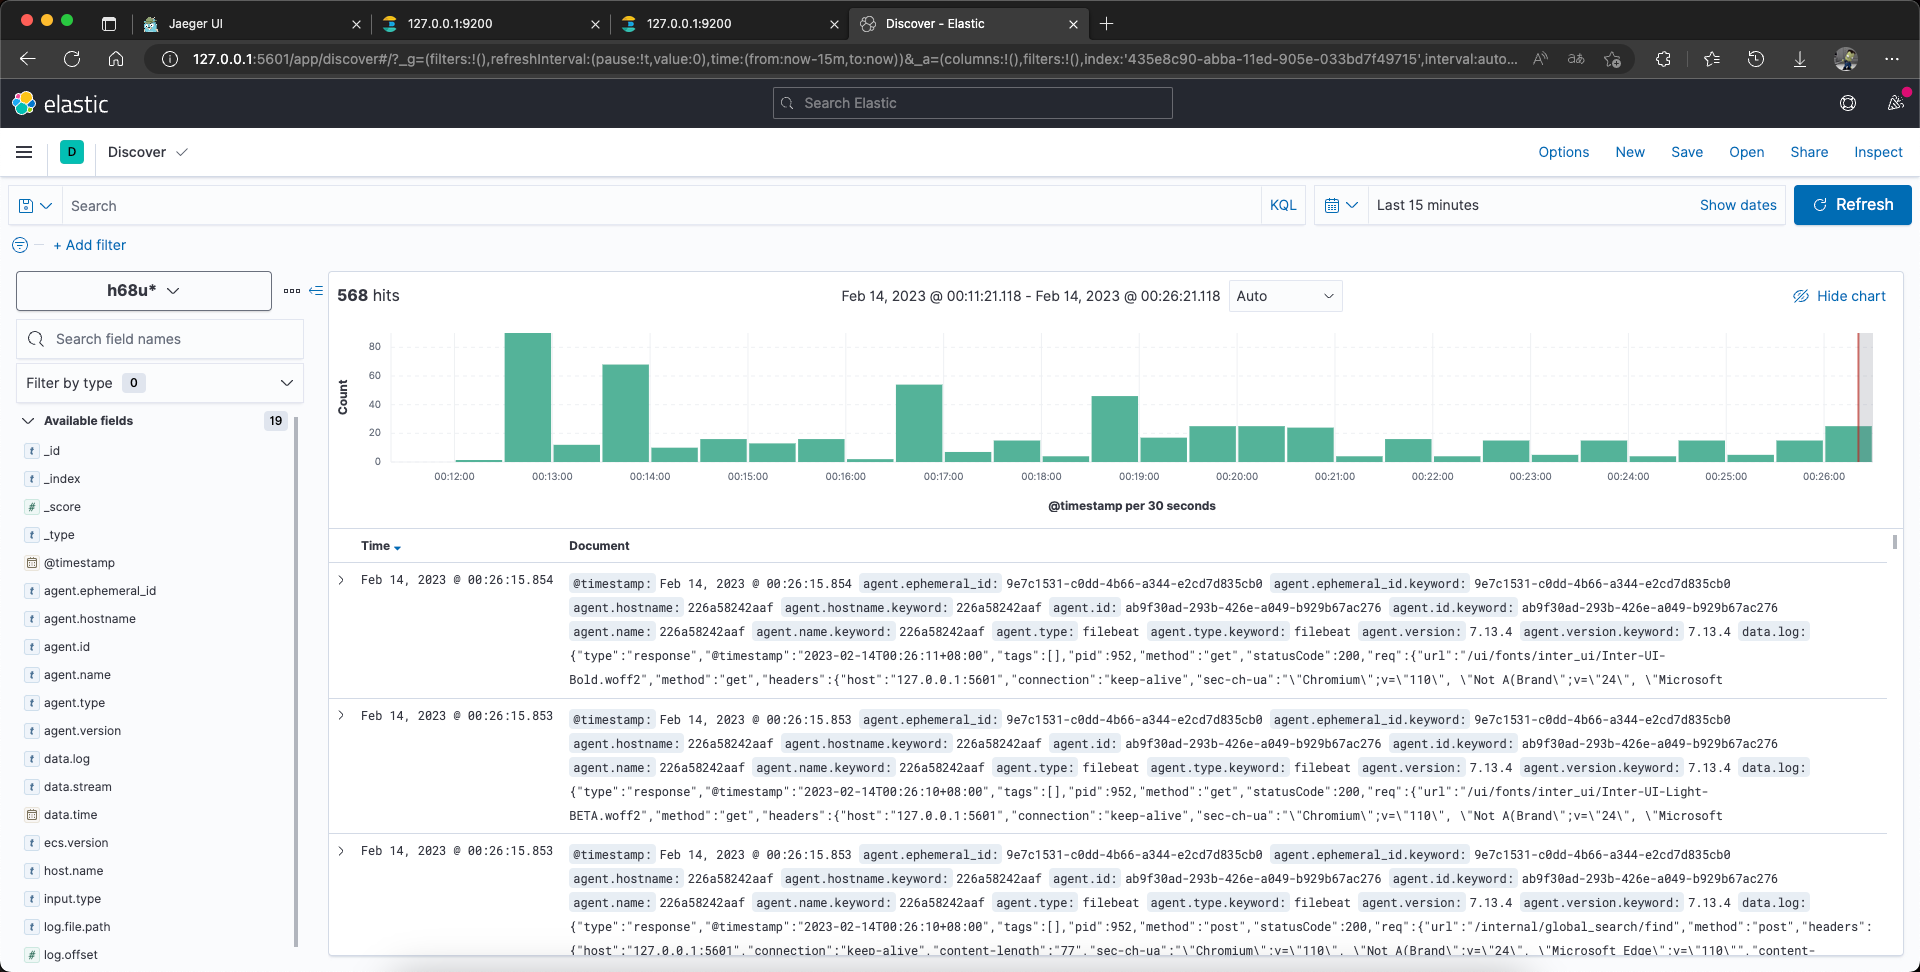Sort by the Time column header
Screen dimensions: 1920x972
381,546
